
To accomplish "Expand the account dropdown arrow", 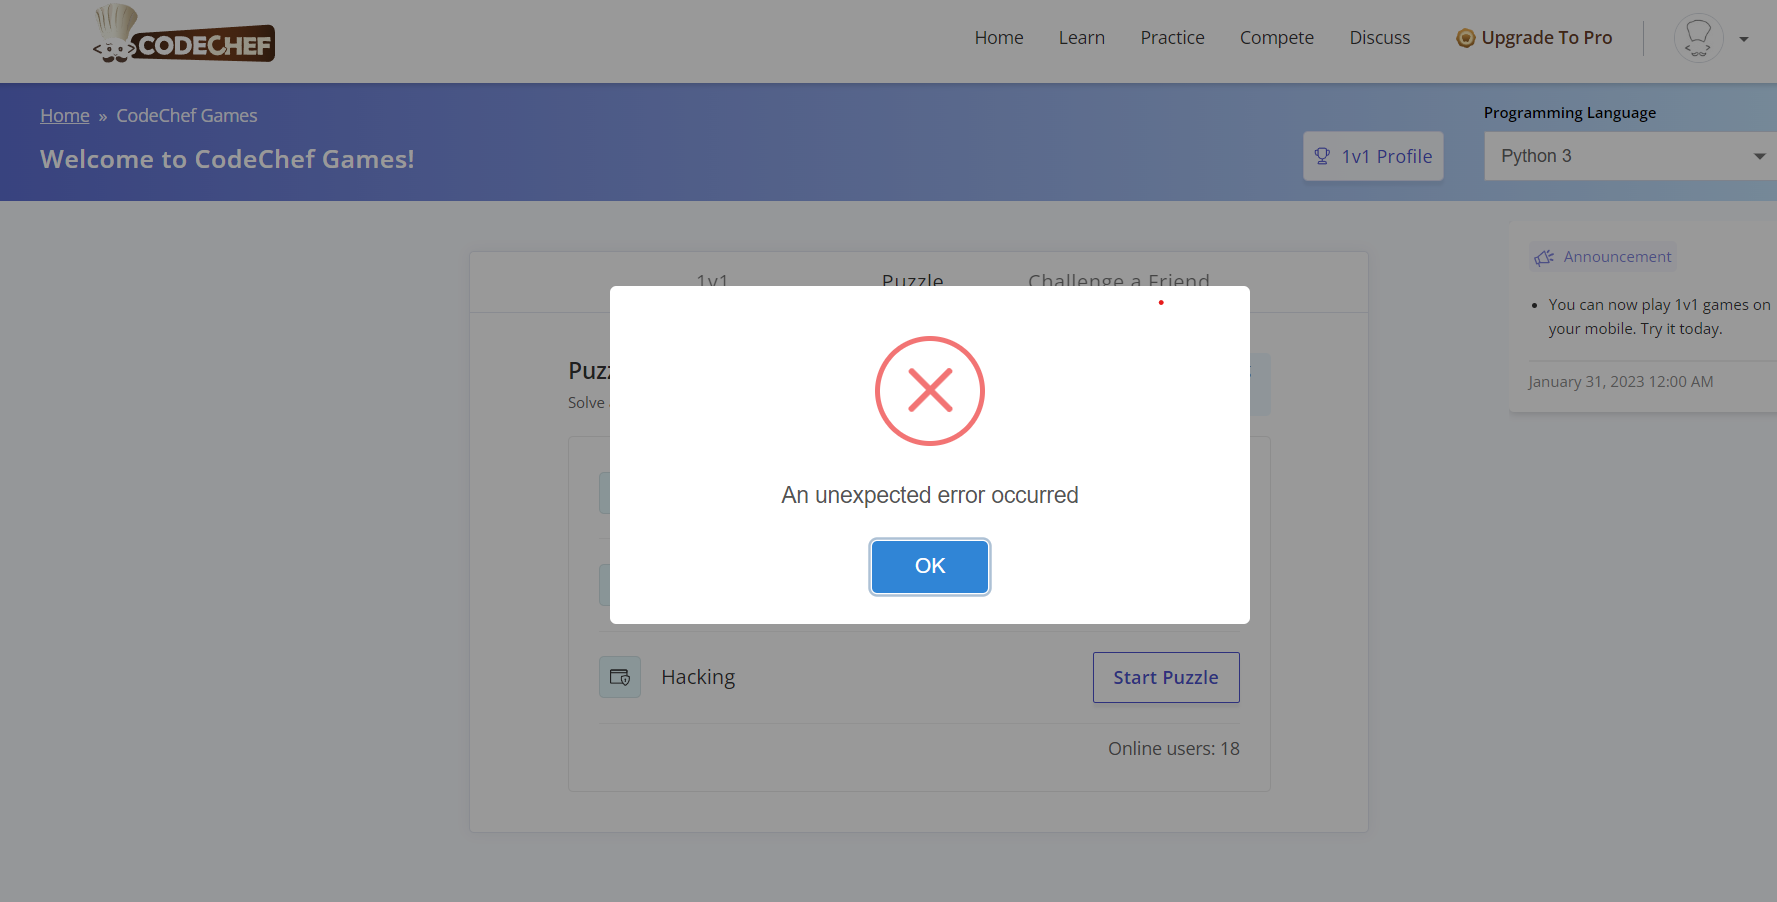I will pyautogui.click(x=1744, y=39).
